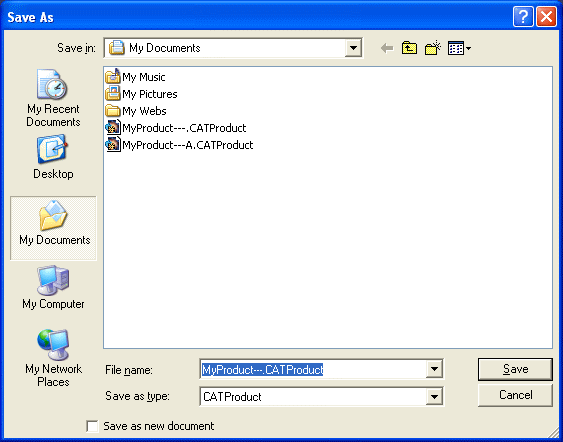563x442 pixels.
Task: Expand the File name dropdown arrow
Action: pos(434,369)
